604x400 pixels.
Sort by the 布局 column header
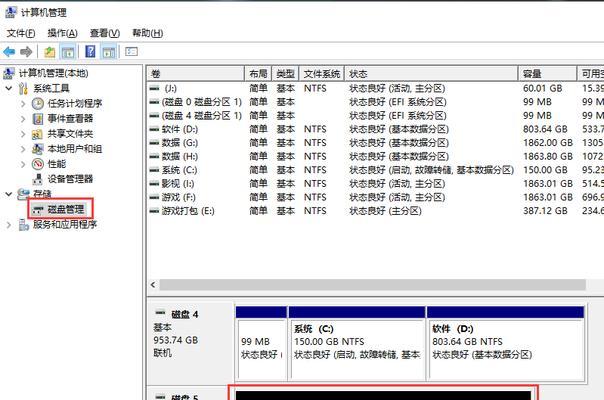coord(258,74)
